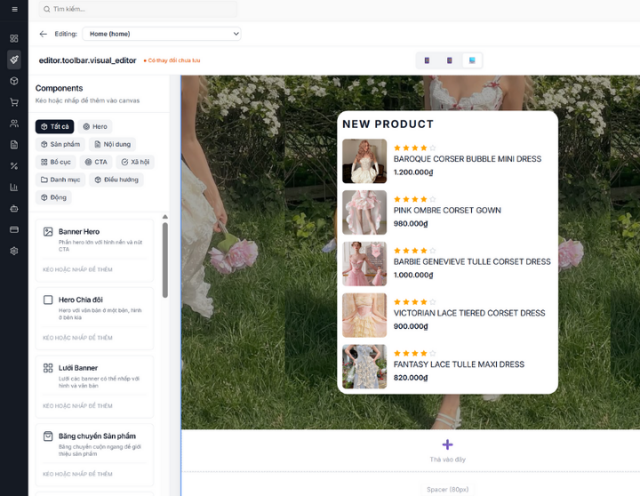
Task: Switch preview to tablet device view
Action: [x=449, y=60]
